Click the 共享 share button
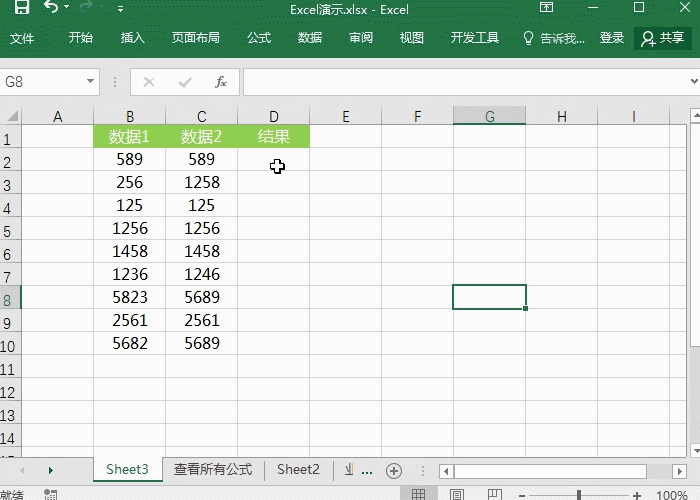 click(x=662, y=38)
